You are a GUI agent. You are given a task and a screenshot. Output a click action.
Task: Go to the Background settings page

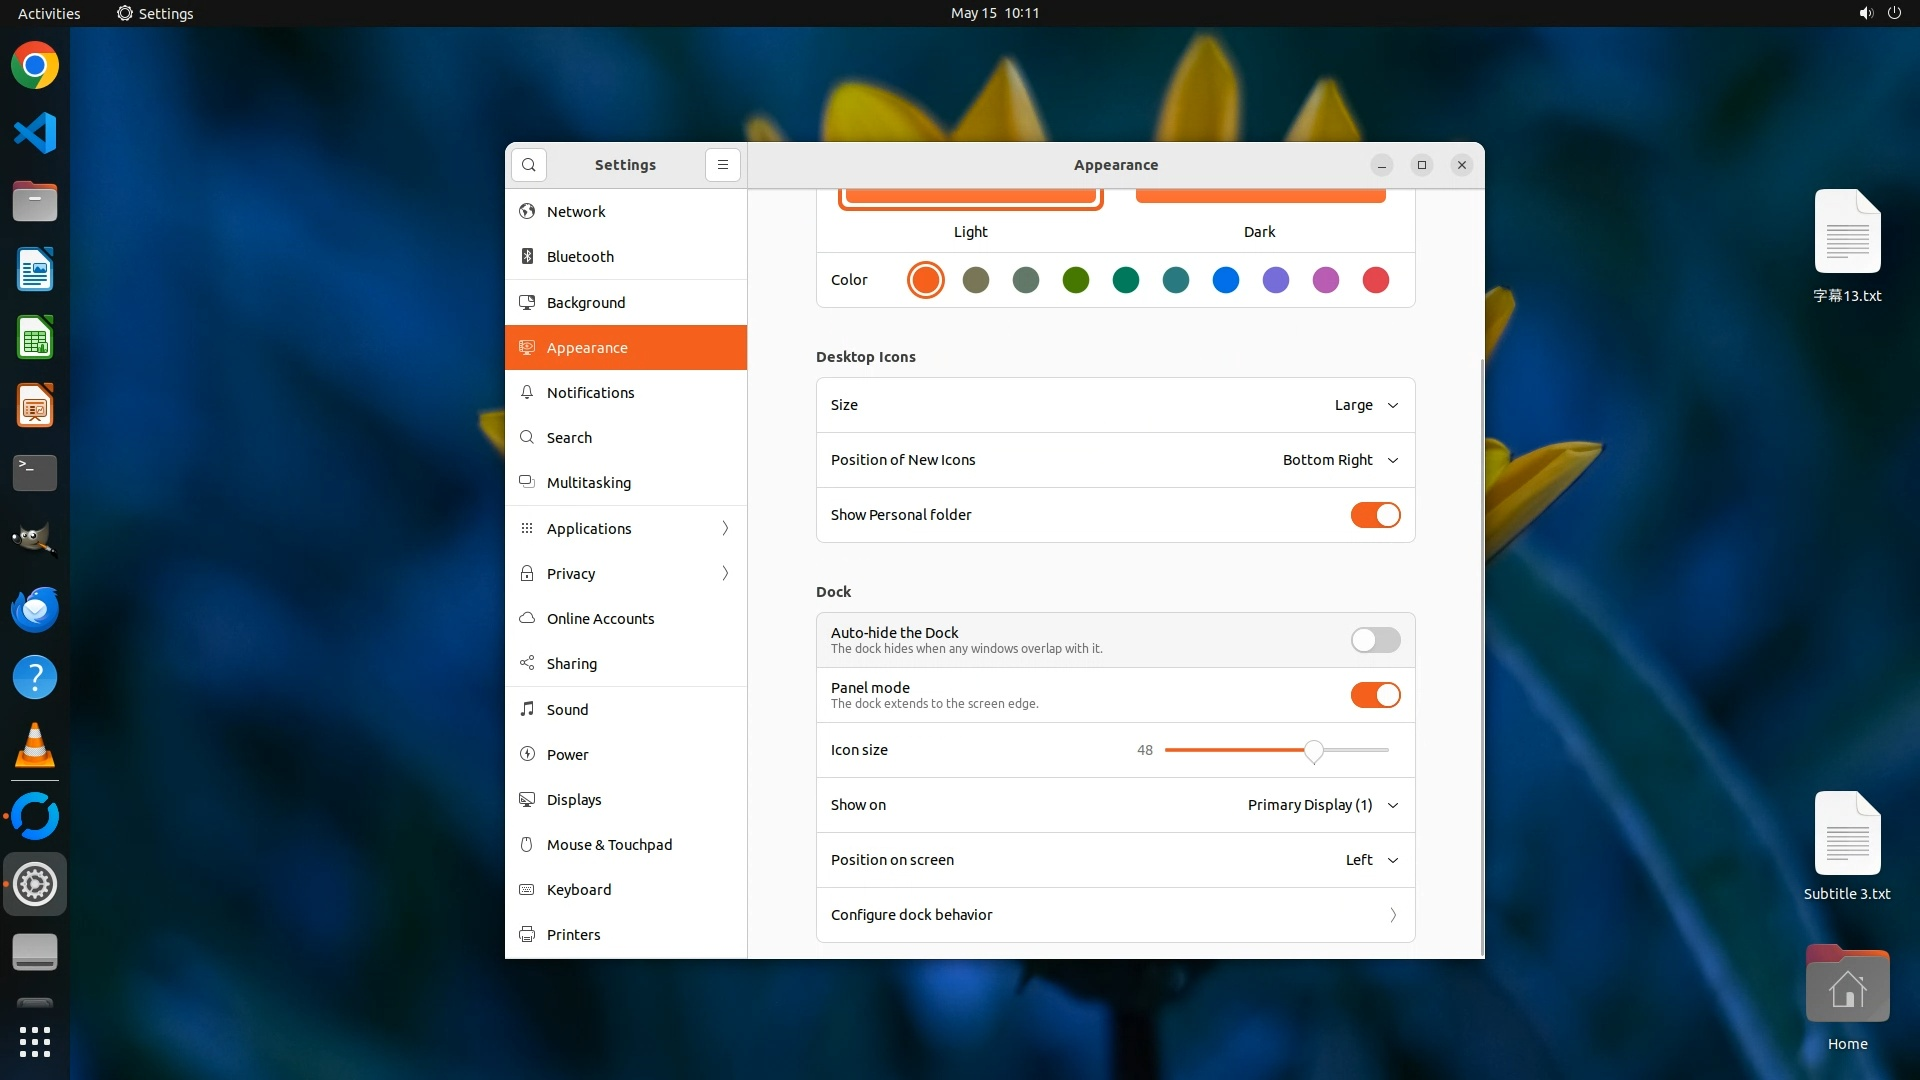[586, 303]
